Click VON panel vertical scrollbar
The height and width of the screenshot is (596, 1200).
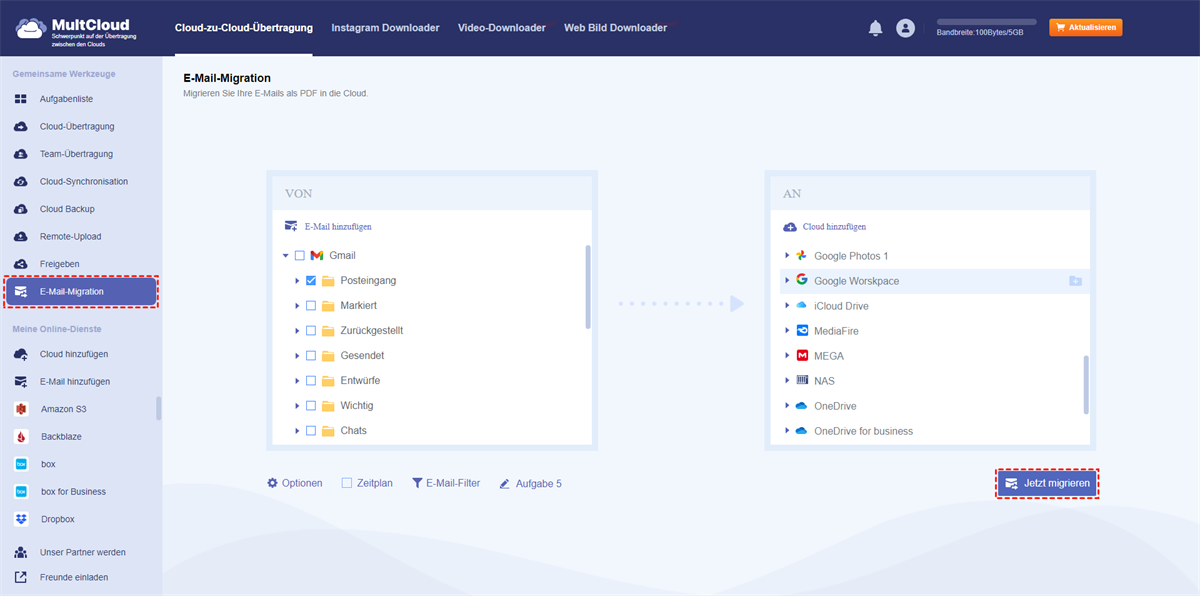pos(588,287)
